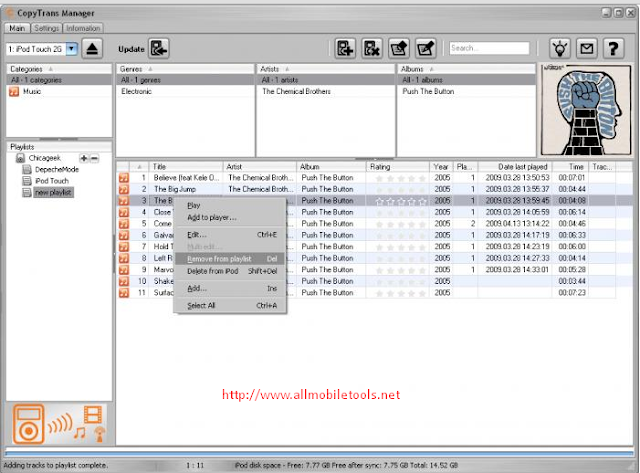The height and width of the screenshot is (473, 640).
Task: Add a playlist with the plus icon
Action: (84, 158)
